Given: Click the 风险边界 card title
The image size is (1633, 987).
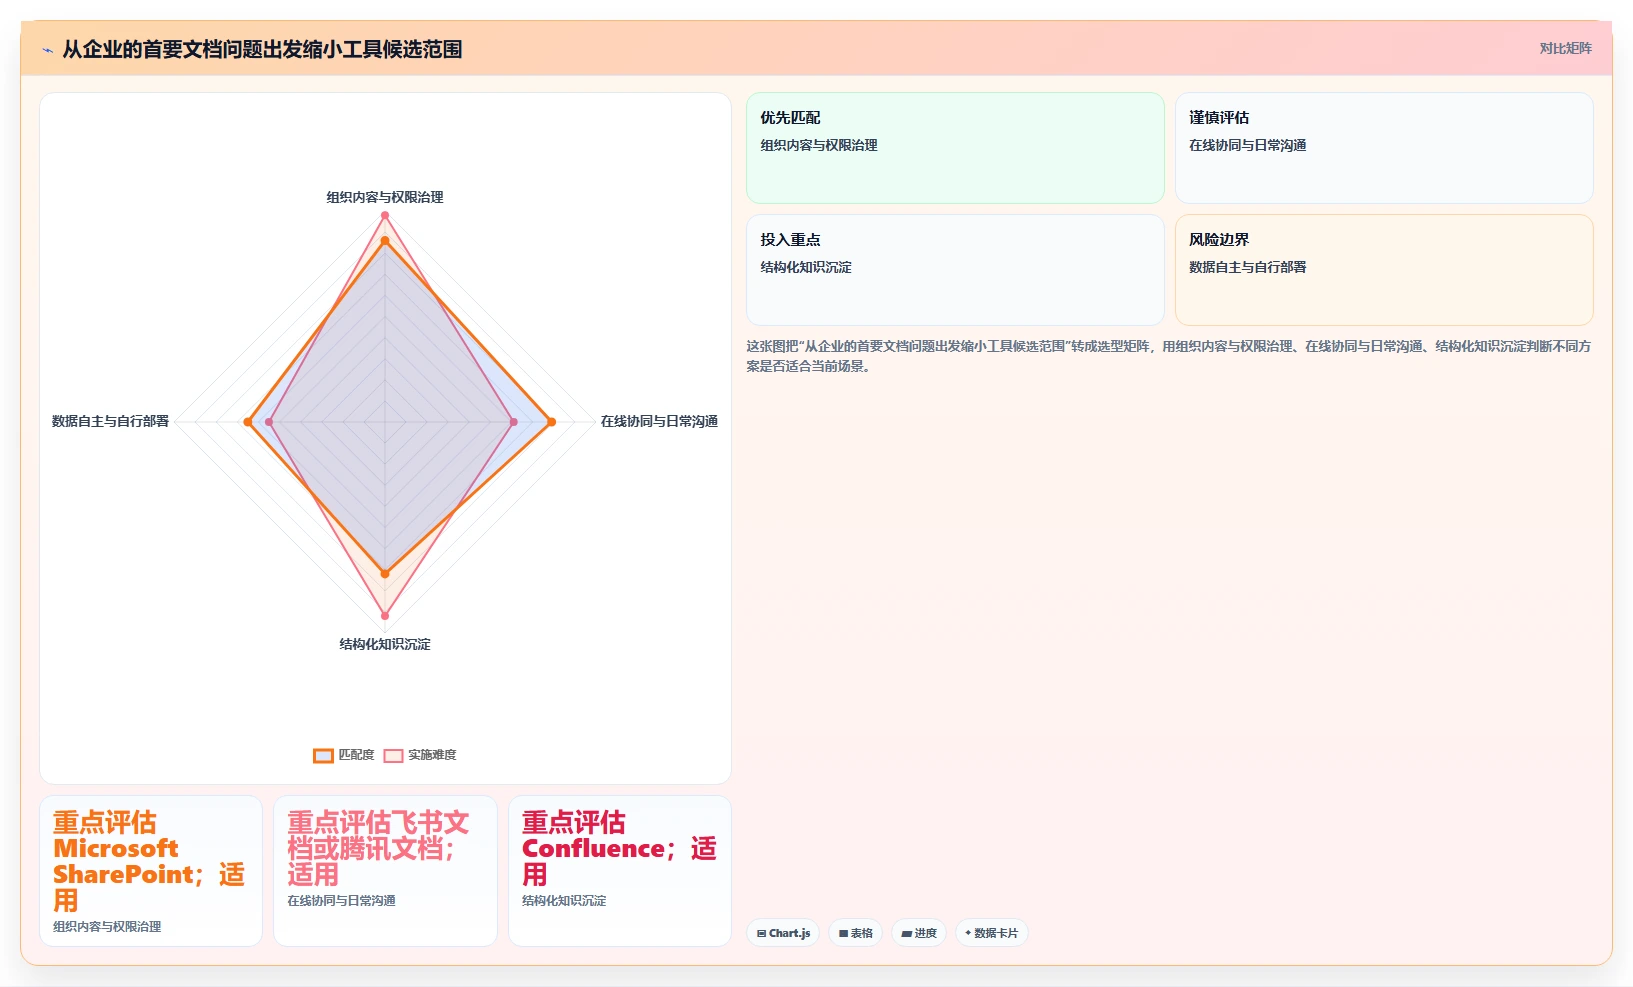Looking at the screenshot, I should tap(1219, 239).
